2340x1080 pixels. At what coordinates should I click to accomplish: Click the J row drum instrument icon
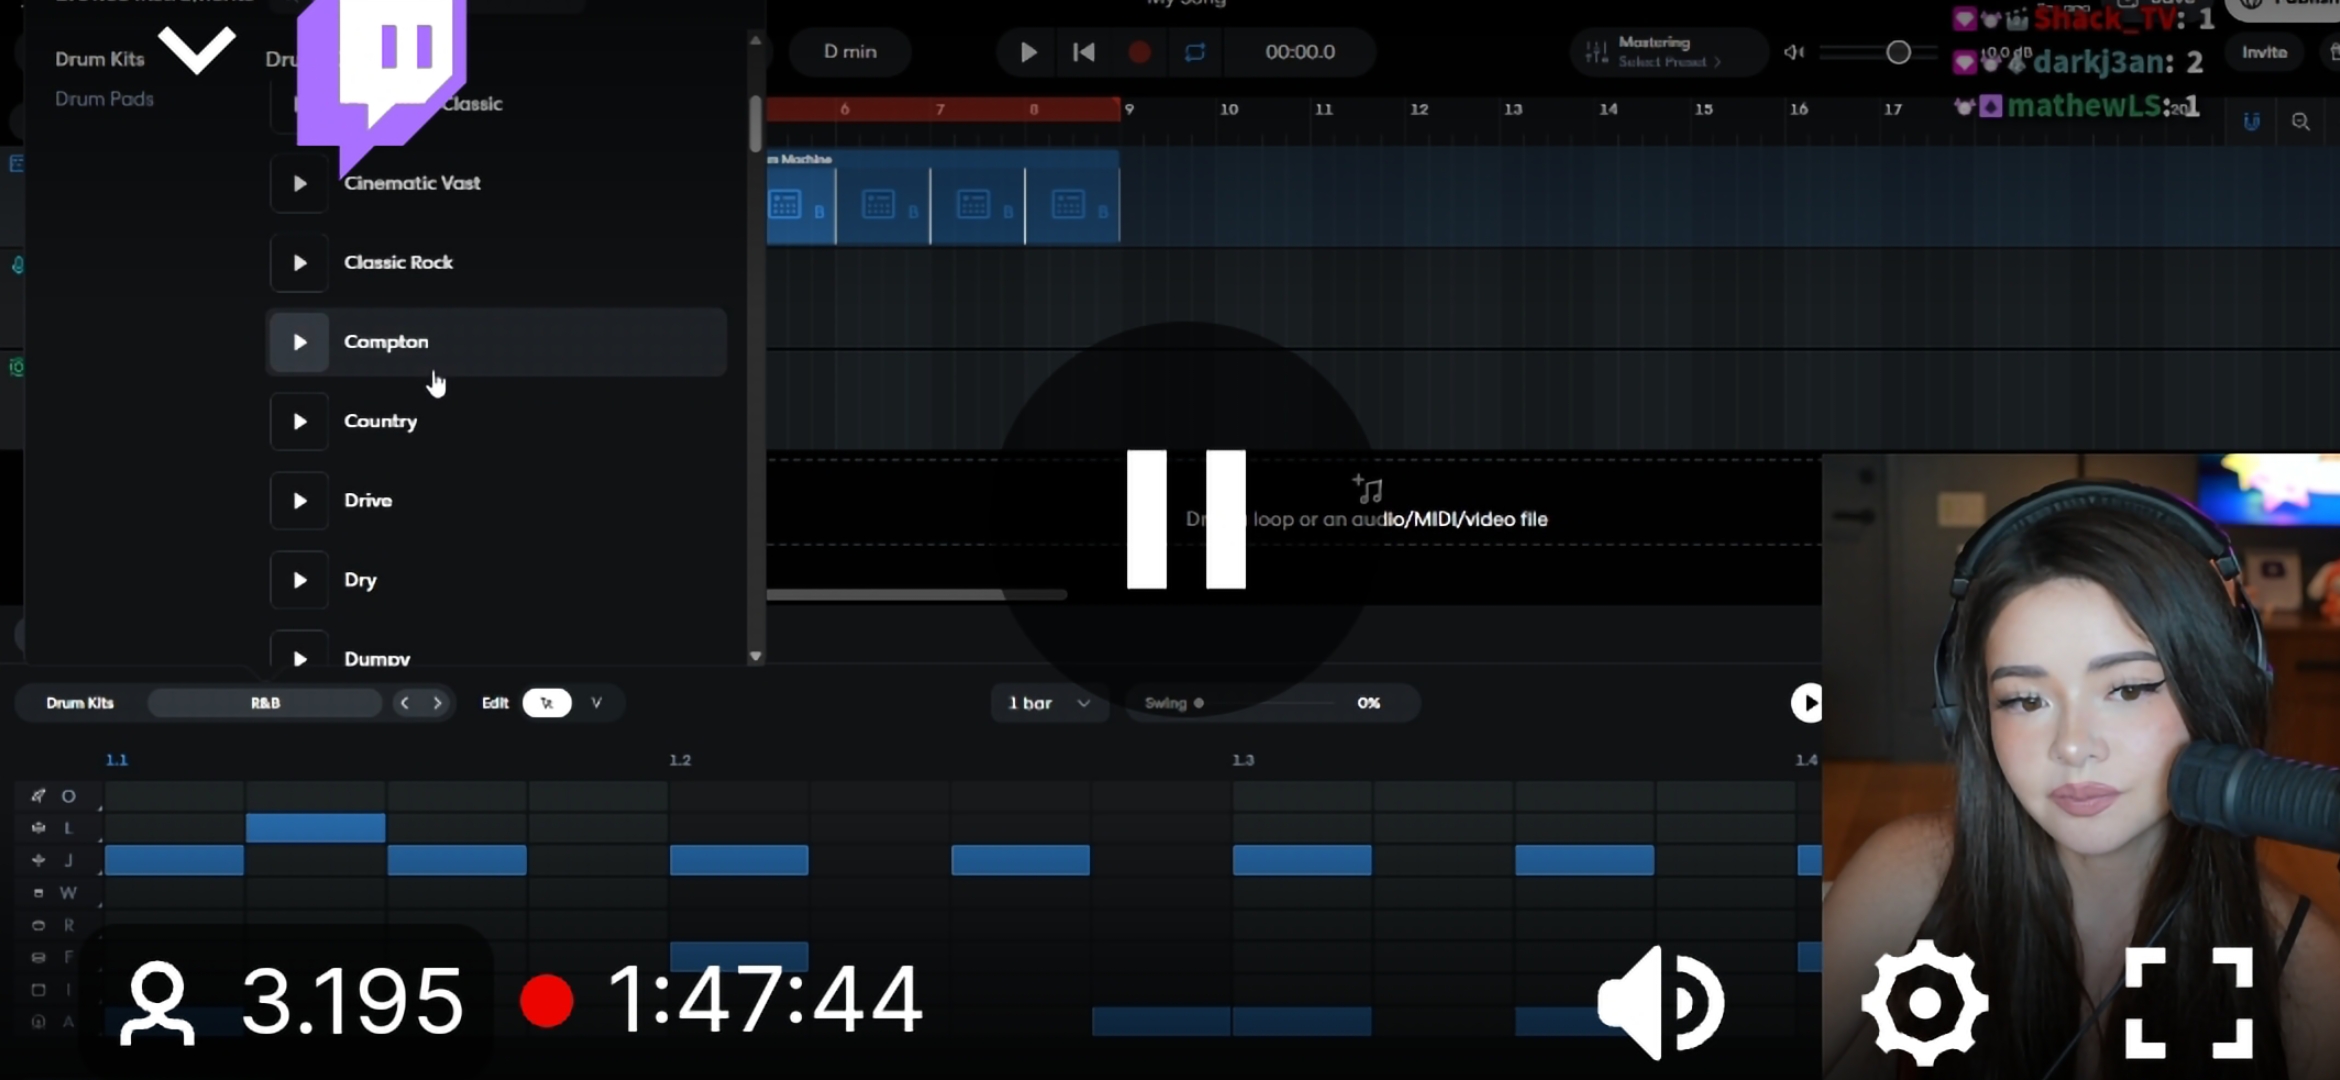tap(38, 860)
